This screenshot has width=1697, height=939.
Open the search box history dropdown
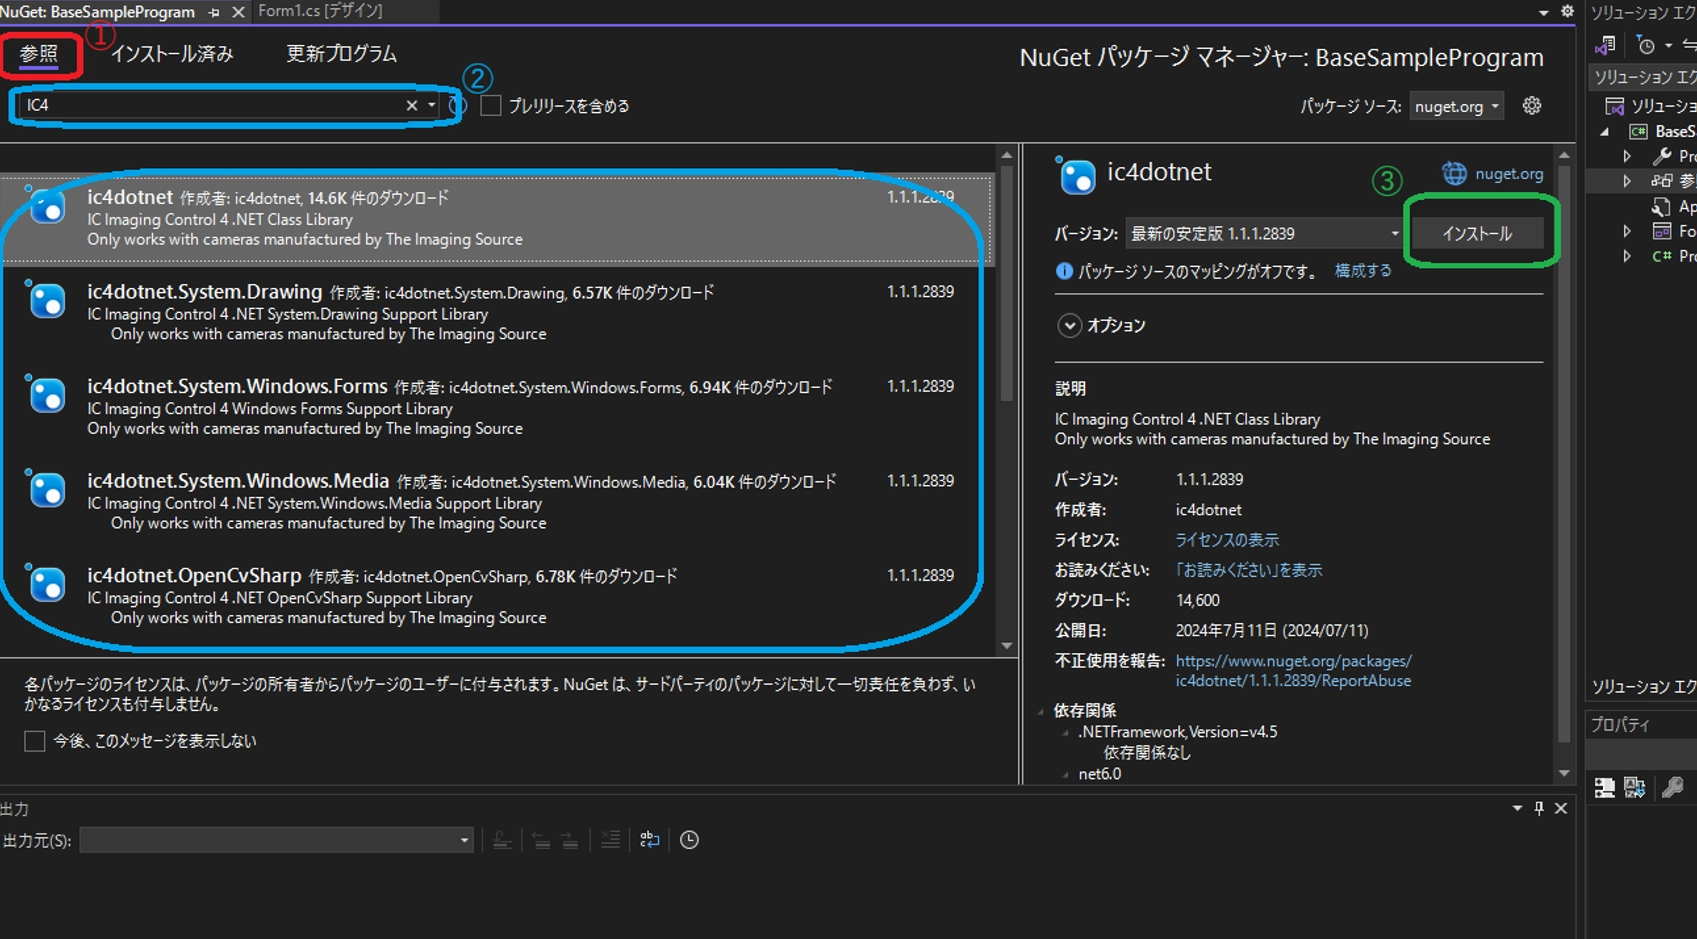pos(432,105)
